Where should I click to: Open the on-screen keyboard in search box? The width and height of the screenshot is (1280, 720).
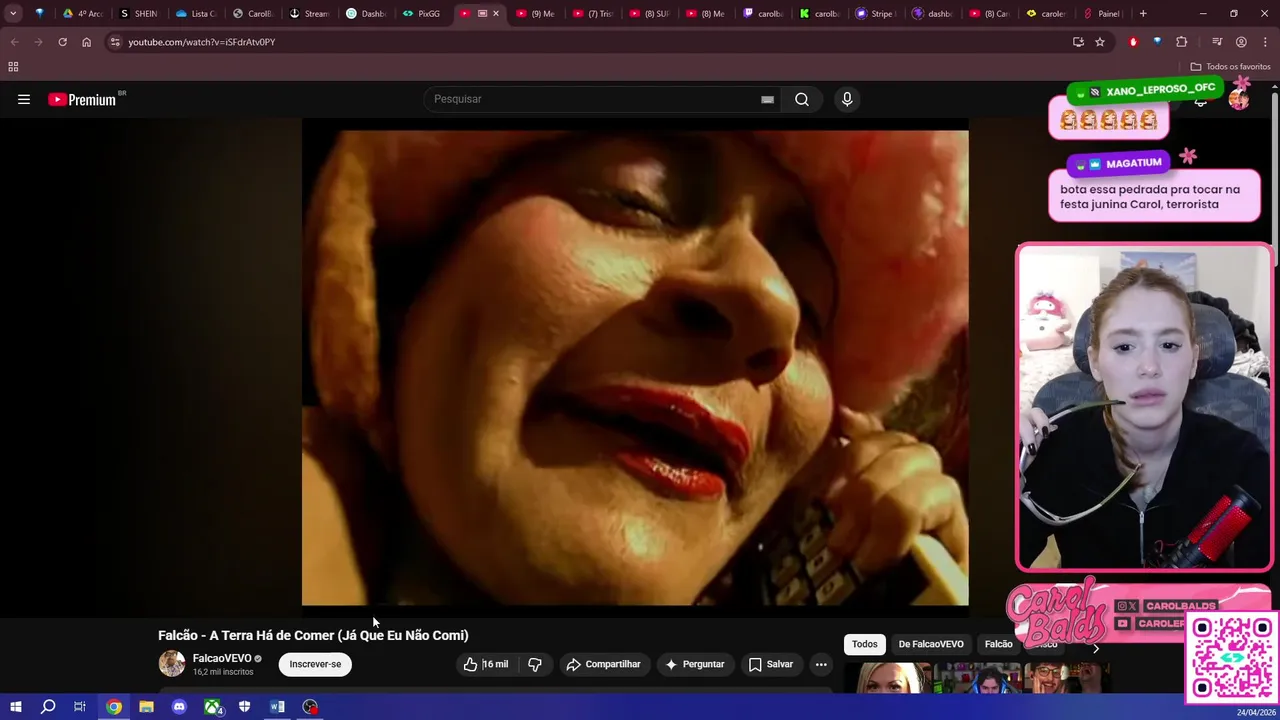coord(767,99)
